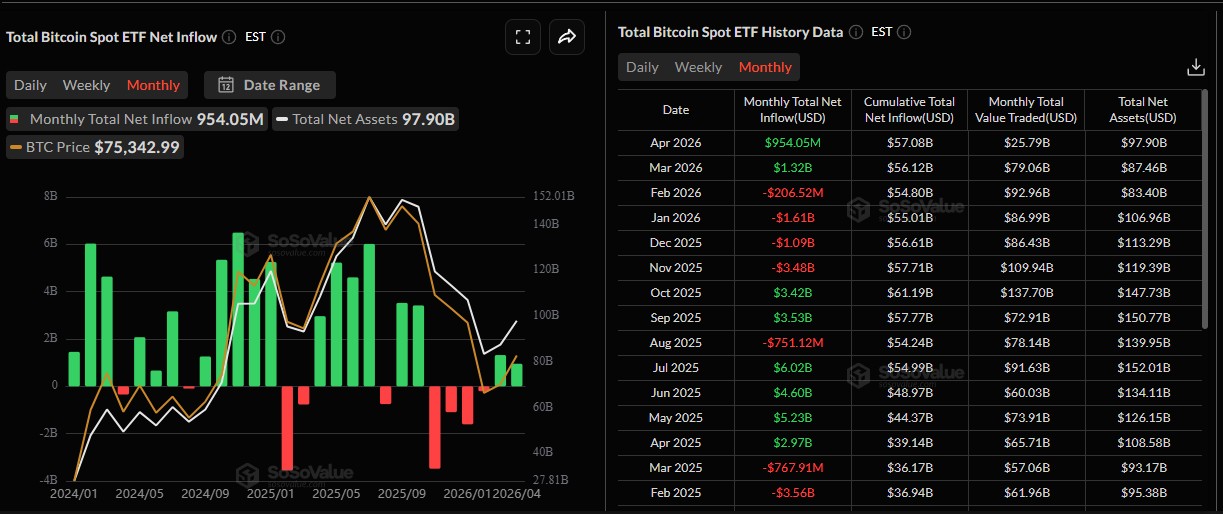This screenshot has width=1223, height=514.
Task: Select the Monthly tab in the history data panel
Action: (x=765, y=67)
